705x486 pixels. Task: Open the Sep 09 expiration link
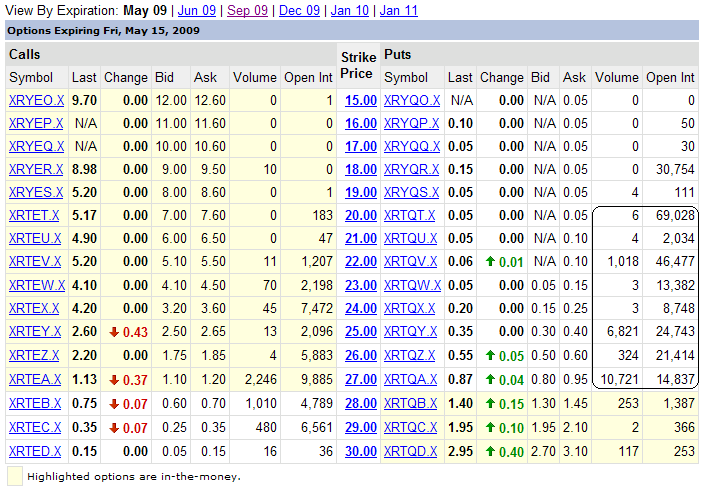click(247, 10)
